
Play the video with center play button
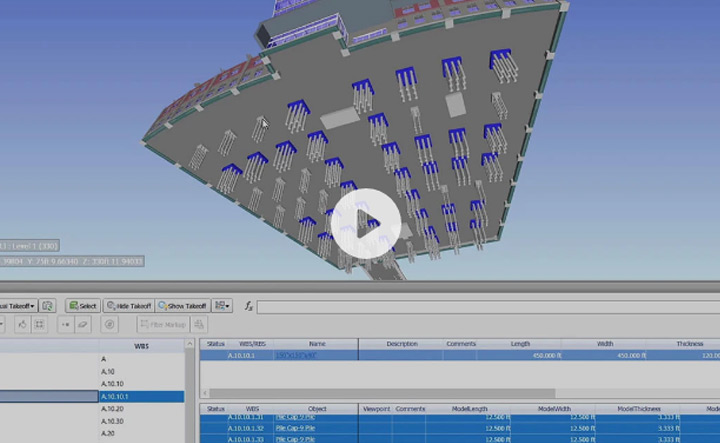click(360, 221)
